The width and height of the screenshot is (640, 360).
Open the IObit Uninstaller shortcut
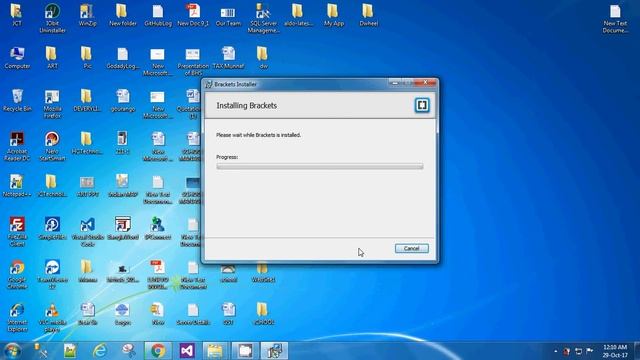(x=52, y=18)
